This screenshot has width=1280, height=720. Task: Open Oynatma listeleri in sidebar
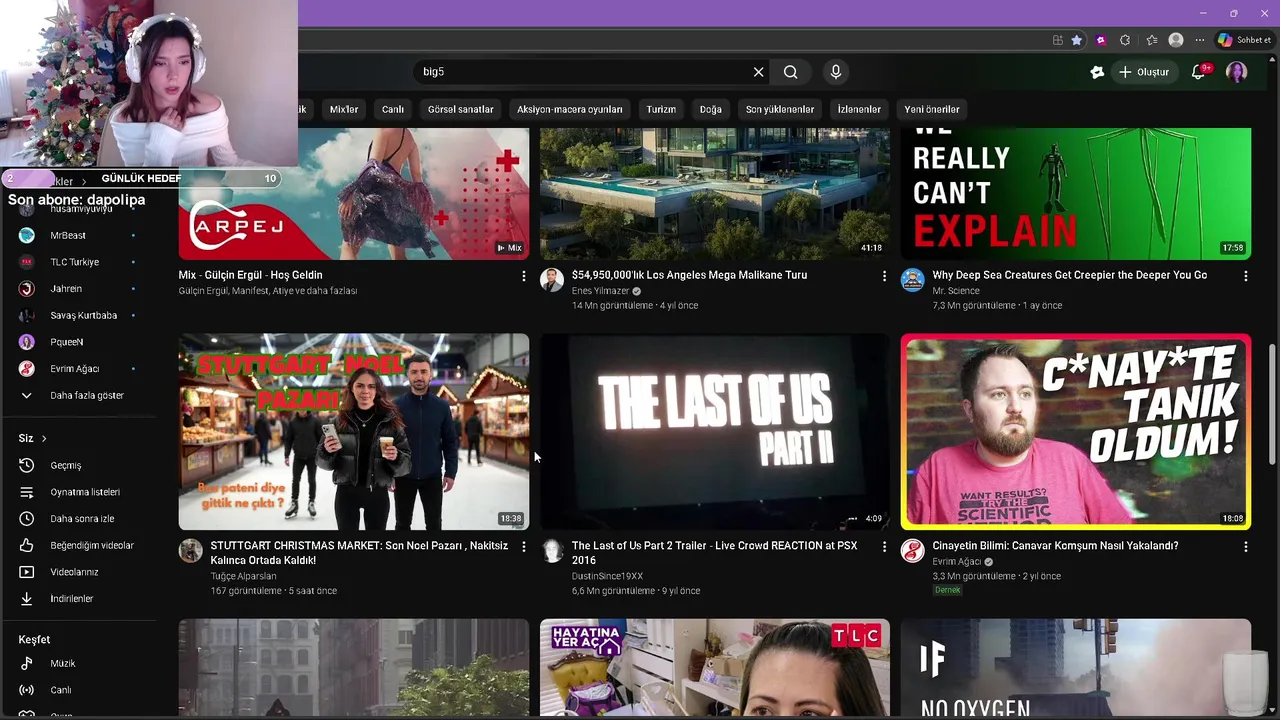coord(85,492)
